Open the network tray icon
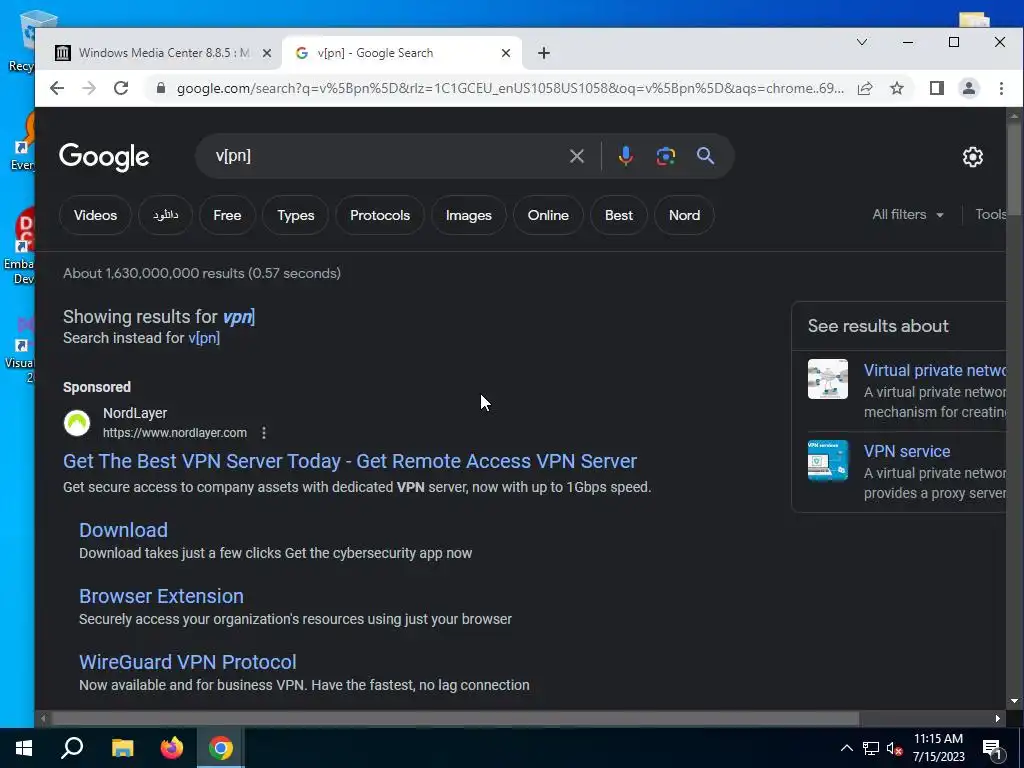The image size is (1024, 768). click(x=871, y=748)
